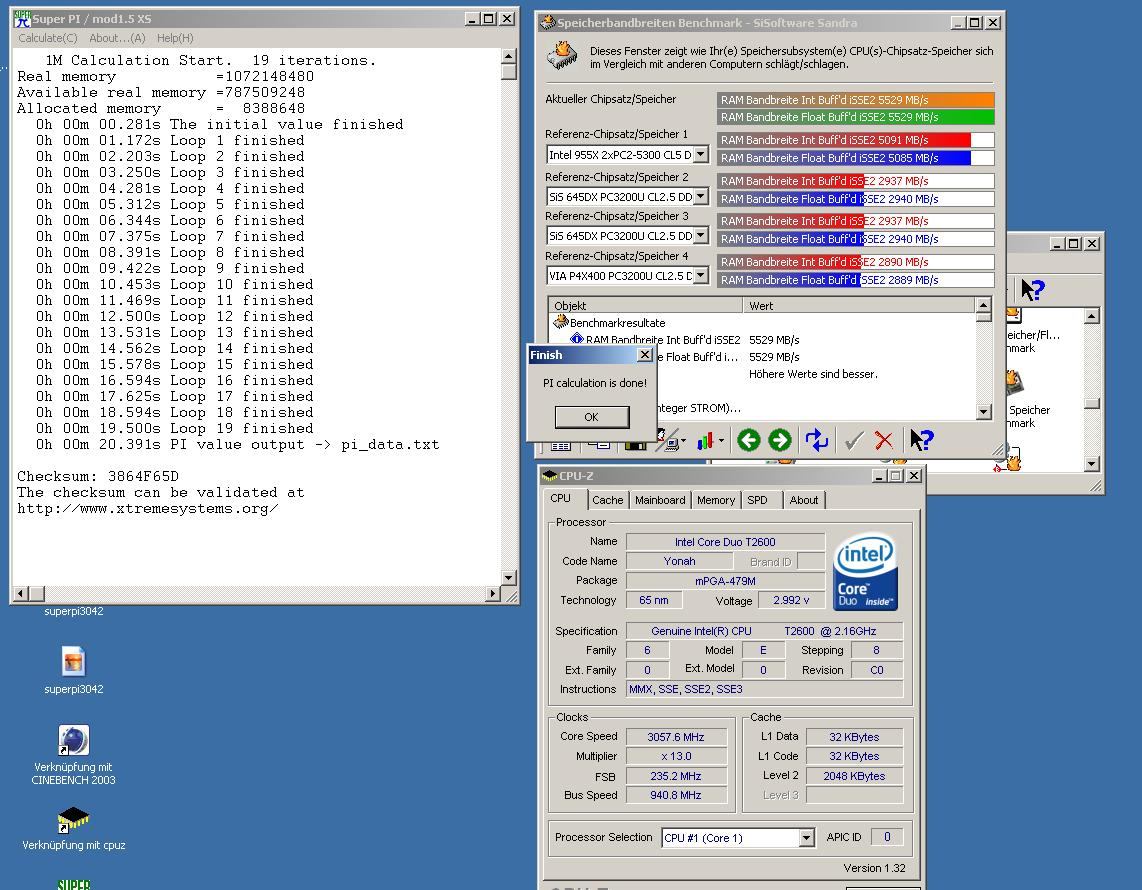Image resolution: width=1142 pixels, height=890 pixels.
Task: Open the Calculate(C) menu in Super PI
Action: tap(47, 38)
